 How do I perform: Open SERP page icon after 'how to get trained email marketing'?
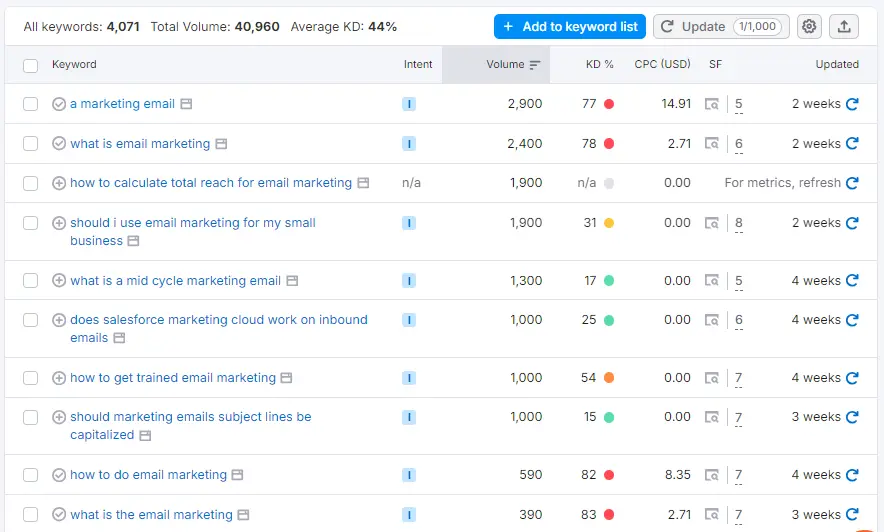tap(286, 378)
